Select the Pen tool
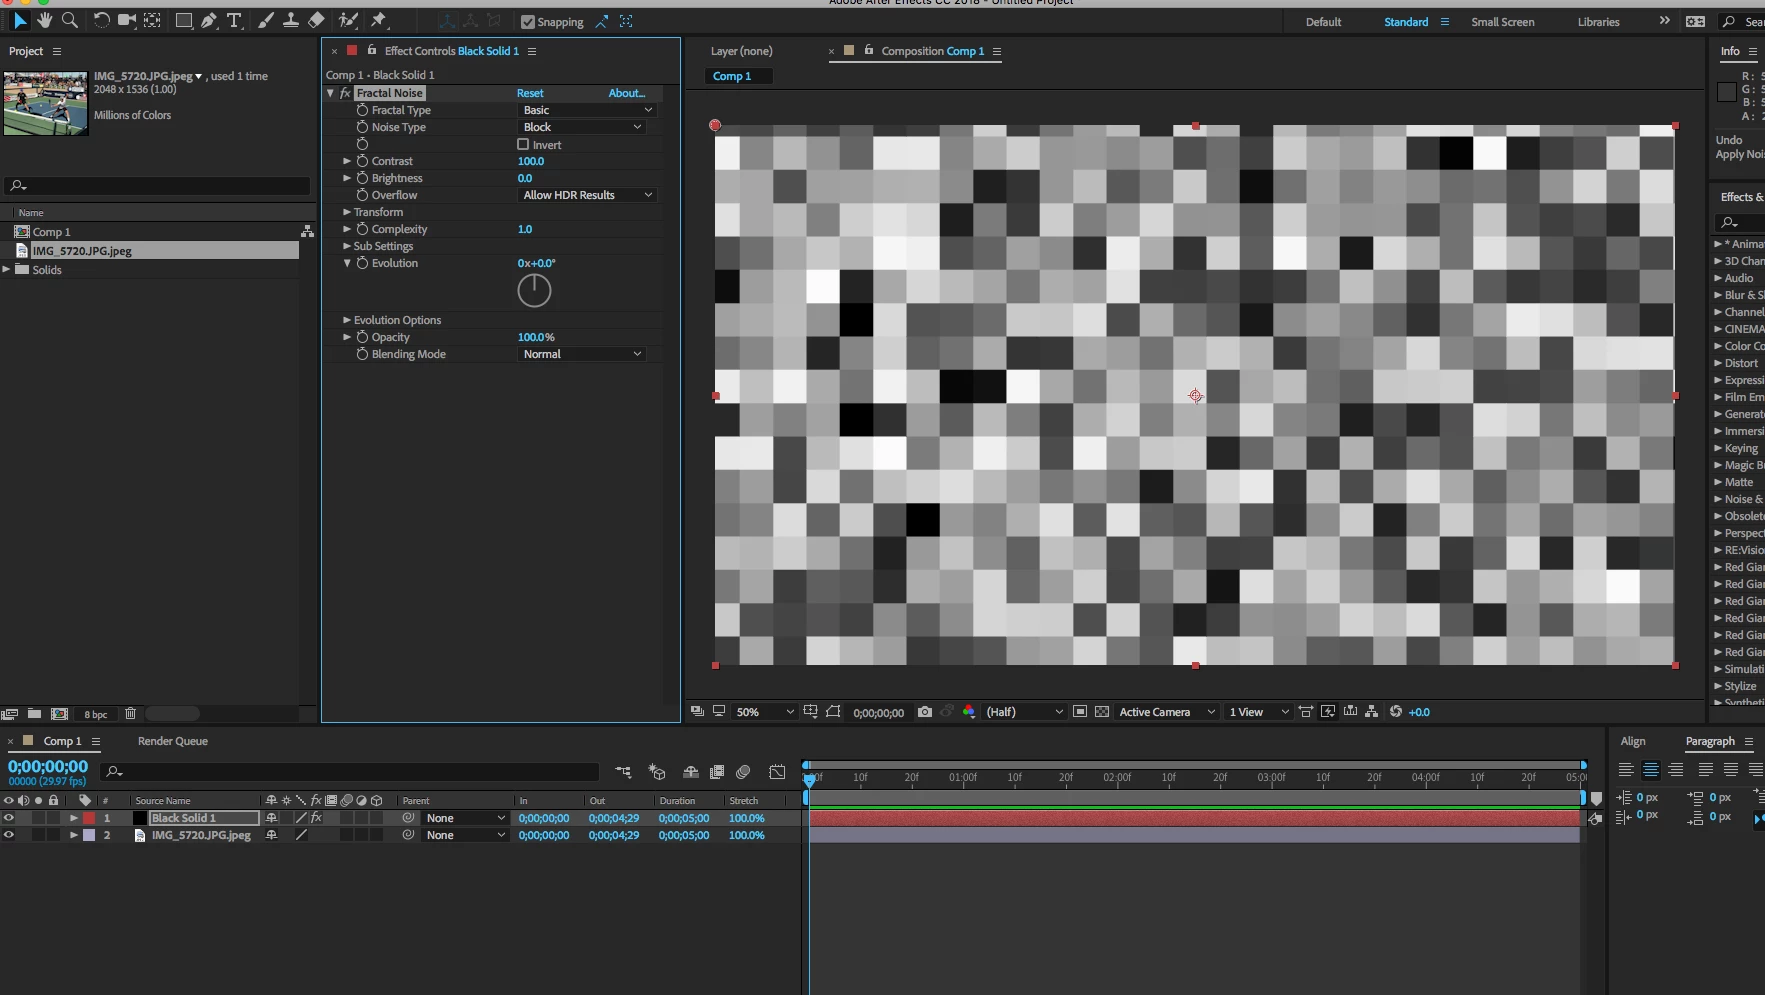Image resolution: width=1765 pixels, height=995 pixels. [209, 20]
